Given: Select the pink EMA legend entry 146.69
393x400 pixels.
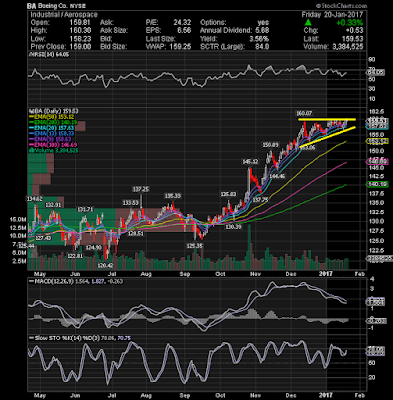Looking at the screenshot, I should [x=54, y=145].
